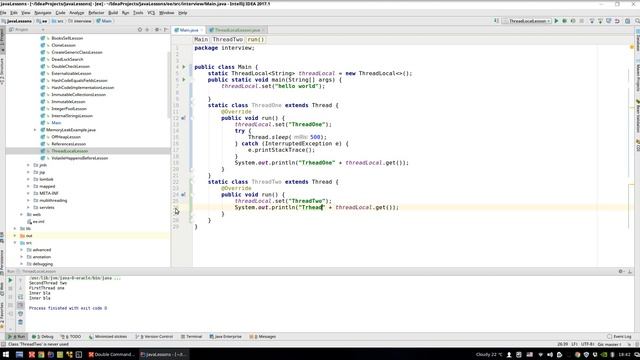Click scroll-from-source icon in the Project panel header
The width and height of the screenshot is (640, 360).
(140, 30)
